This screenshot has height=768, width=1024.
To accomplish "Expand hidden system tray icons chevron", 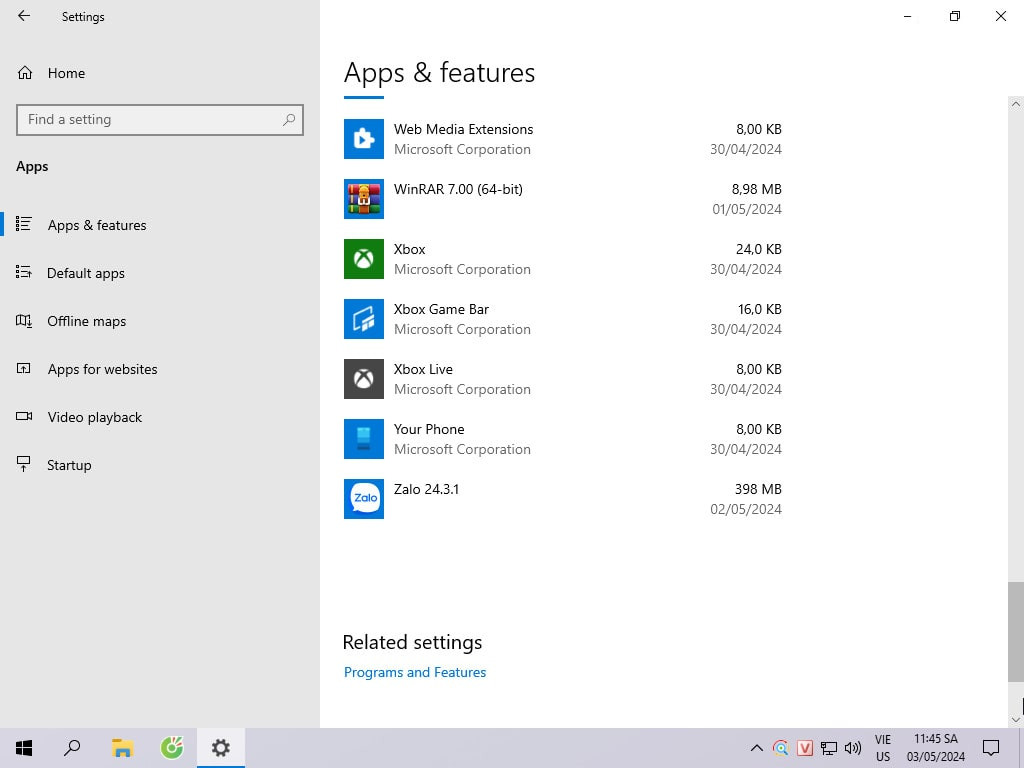I will pos(756,748).
